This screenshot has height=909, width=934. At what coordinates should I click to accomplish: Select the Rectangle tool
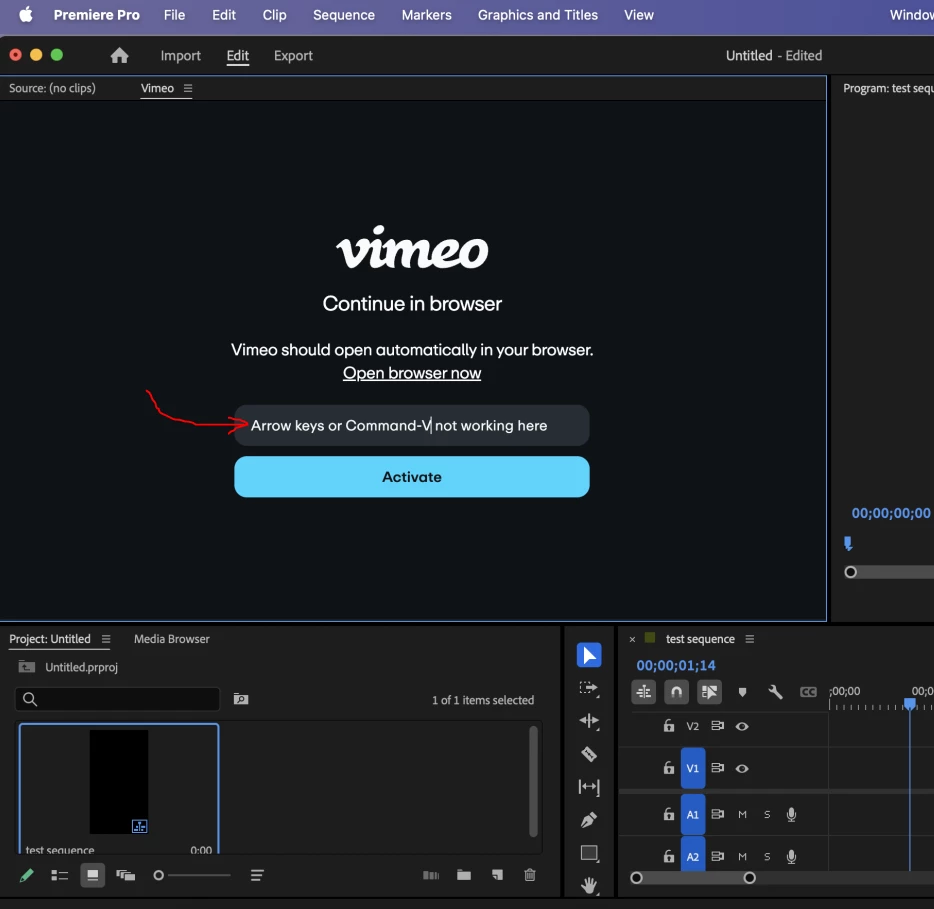pos(589,853)
